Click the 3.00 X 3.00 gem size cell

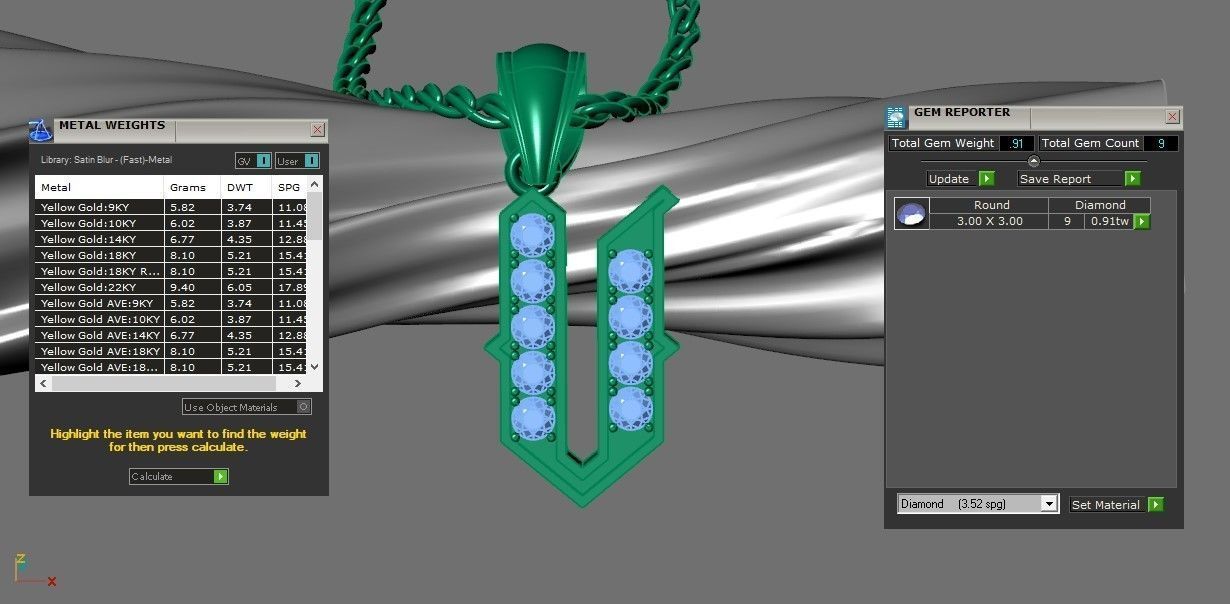pos(990,221)
